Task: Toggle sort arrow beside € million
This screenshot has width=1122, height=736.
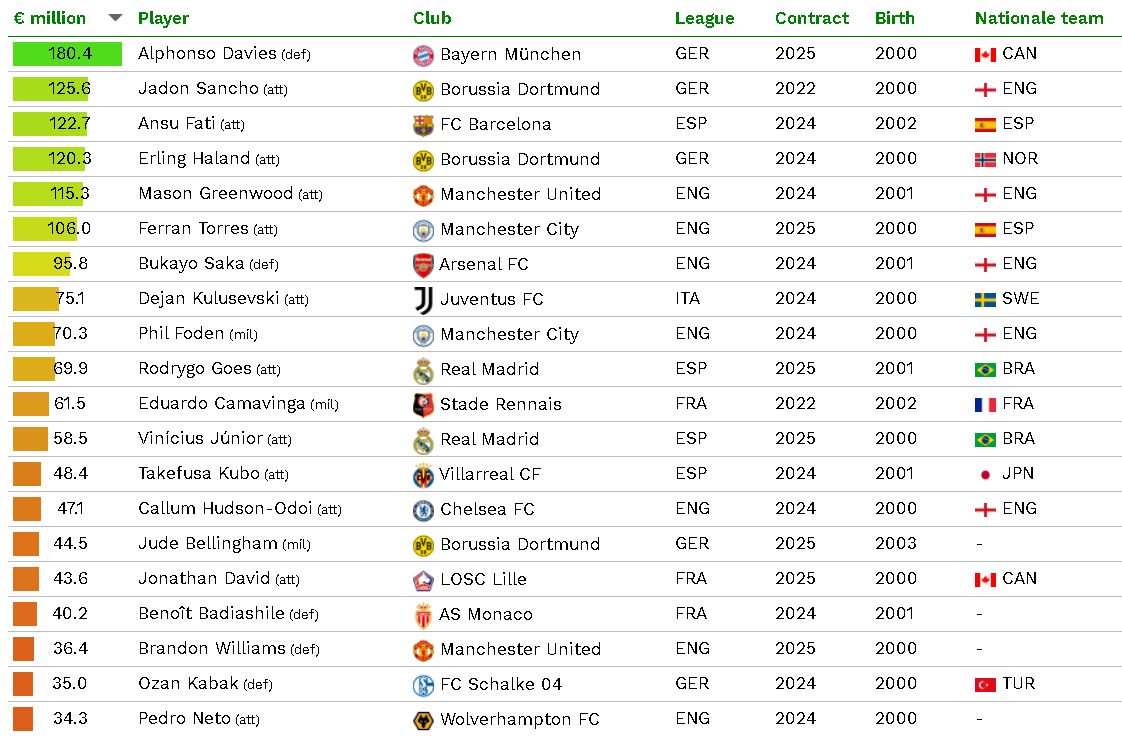Action: coord(115,18)
